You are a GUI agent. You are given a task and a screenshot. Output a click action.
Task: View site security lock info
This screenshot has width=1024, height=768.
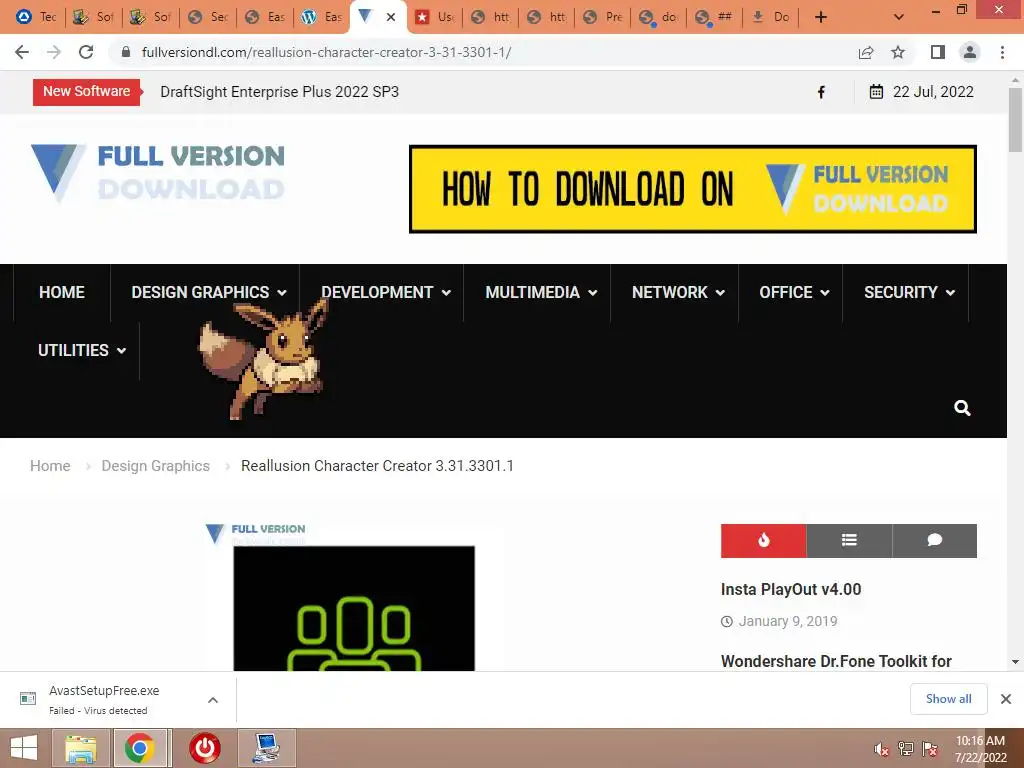pos(126,52)
